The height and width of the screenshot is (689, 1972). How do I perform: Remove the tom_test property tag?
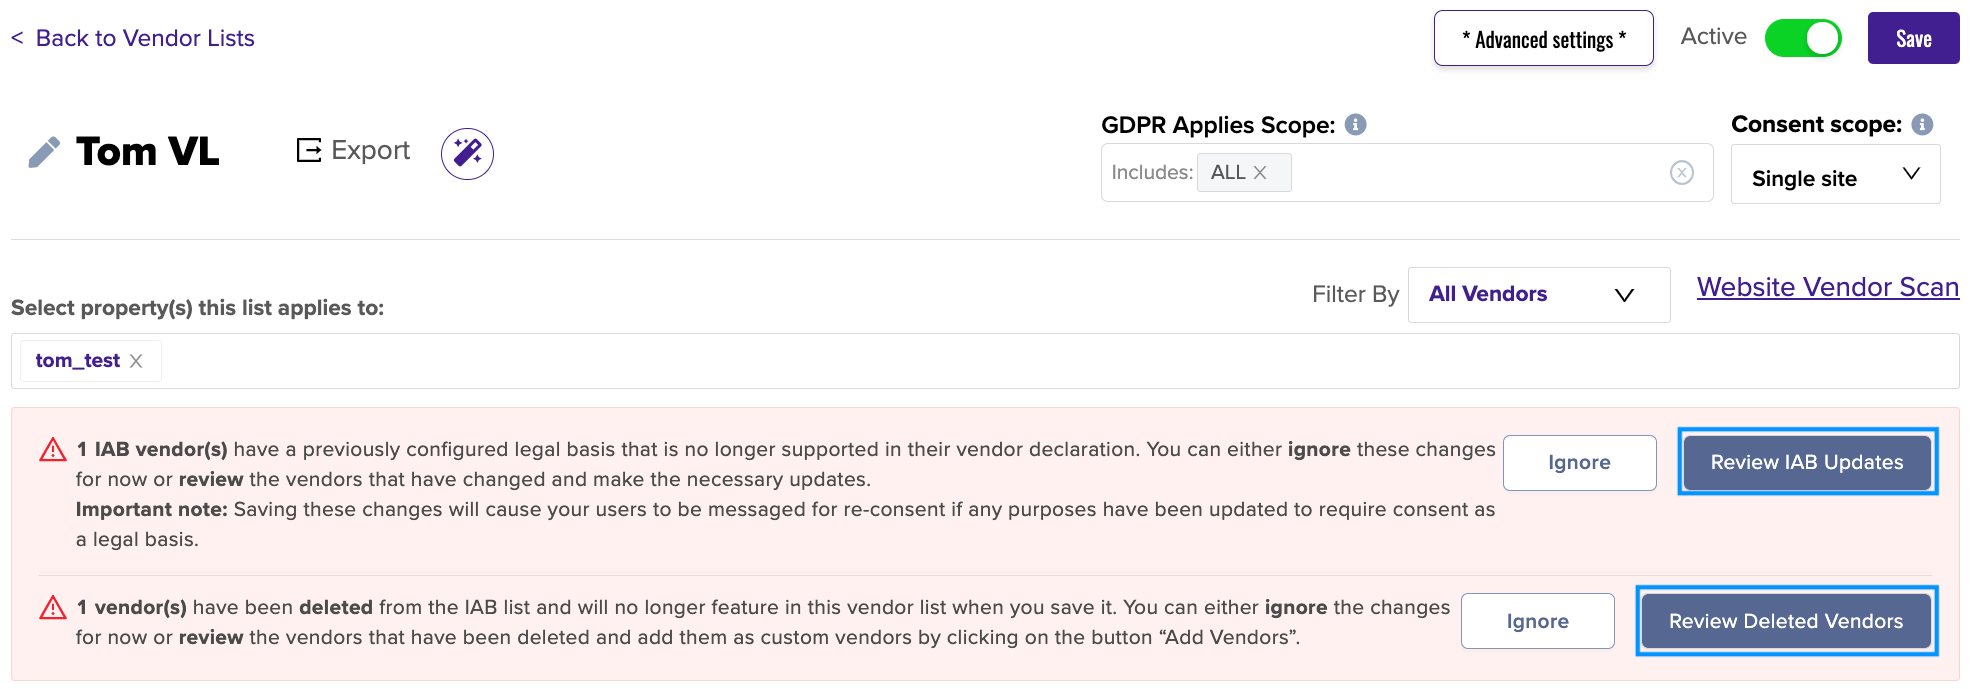click(x=136, y=361)
